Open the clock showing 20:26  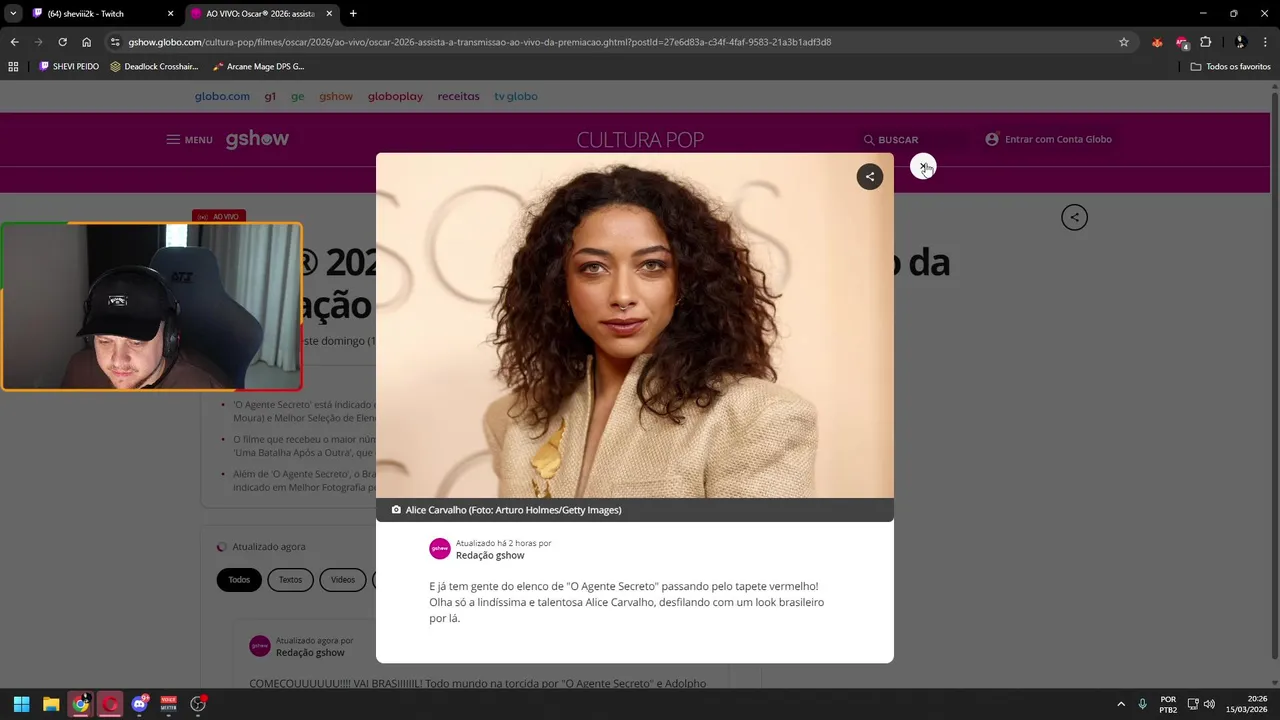click(1249, 704)
